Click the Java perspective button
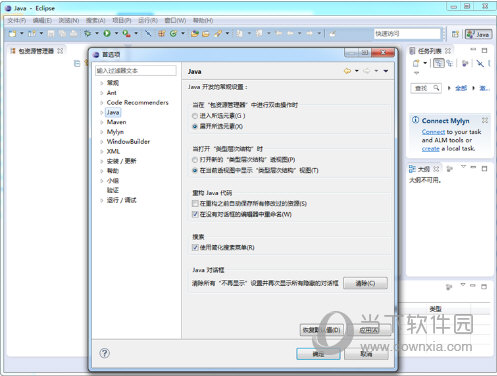This screenshot has width=497, height=376. pyautogui.click(x=478, y=34)
